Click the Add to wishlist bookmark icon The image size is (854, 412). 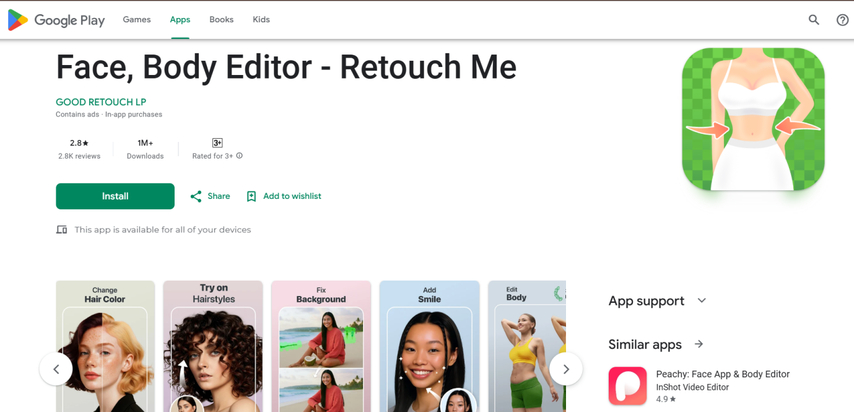tap(251, 196)
